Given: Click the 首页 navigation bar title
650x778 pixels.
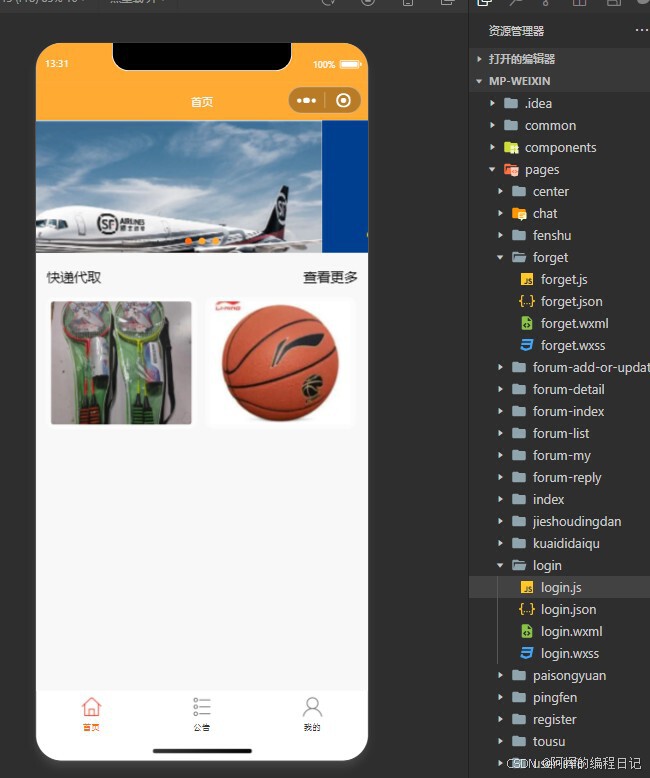Looking at the screenshot, I should click(x=202, y=102).
